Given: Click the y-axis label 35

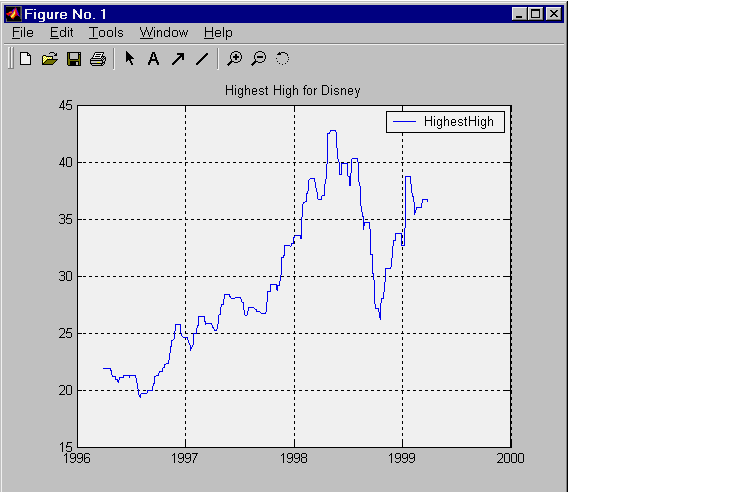Looking at the screenshot, I should (66, 220).
